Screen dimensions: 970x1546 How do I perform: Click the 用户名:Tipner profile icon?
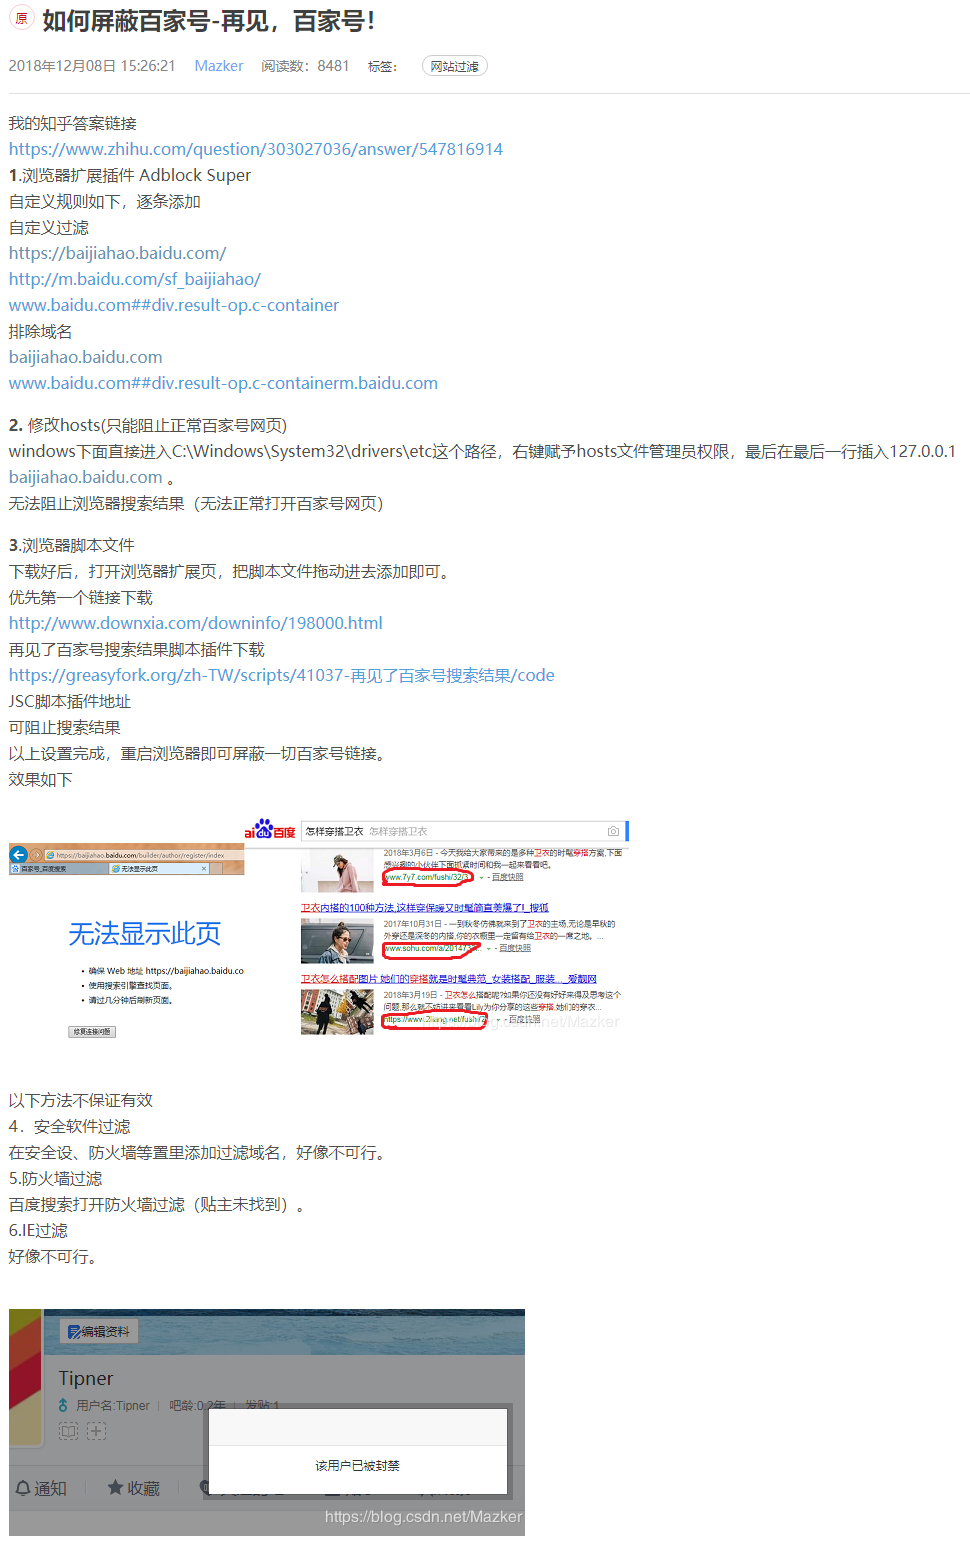click(63, 1405)
